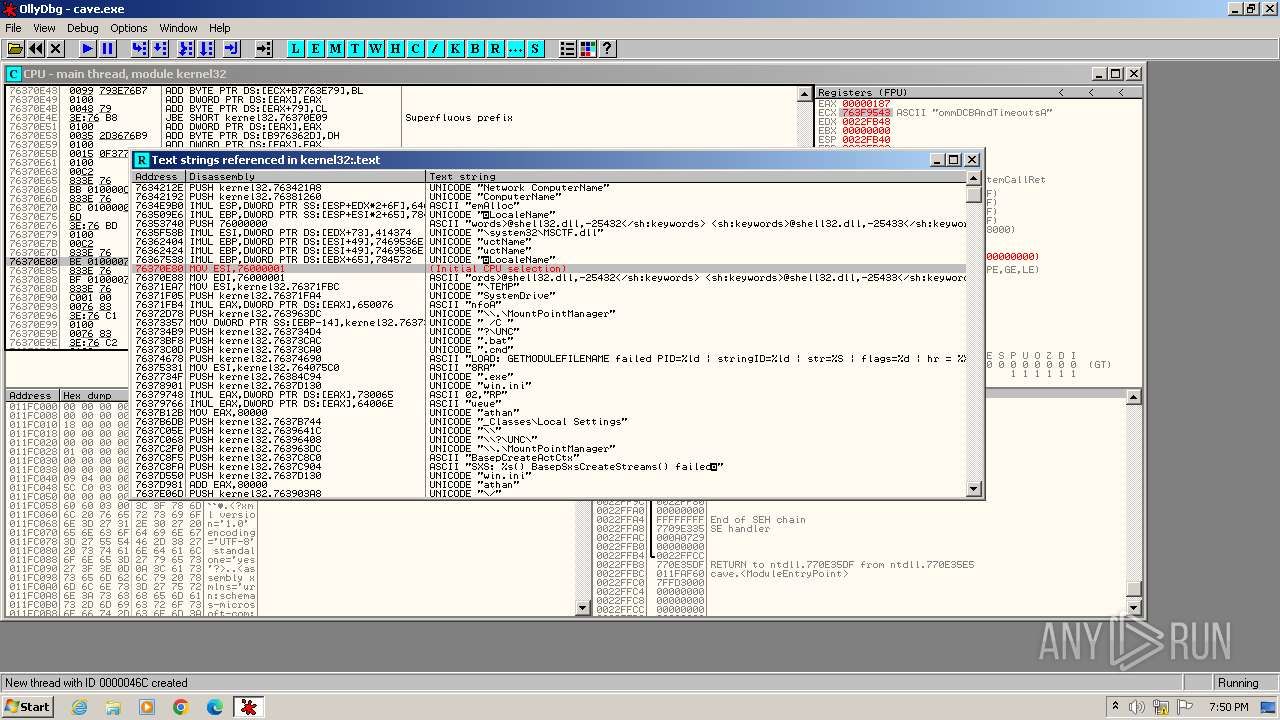The width and height of the screenshot is (1280, 720).
Task: Show Threads with T button
Action: (356, 48)
